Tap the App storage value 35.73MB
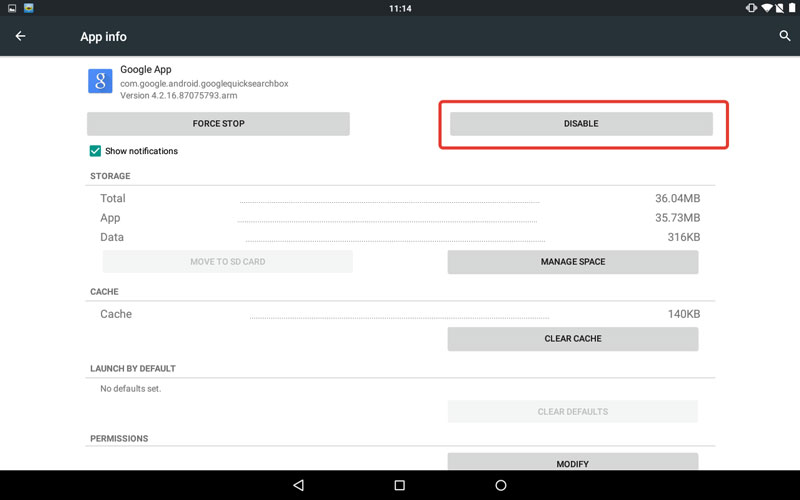This screenshot has height=500, width=800. [x=678, y=218]
